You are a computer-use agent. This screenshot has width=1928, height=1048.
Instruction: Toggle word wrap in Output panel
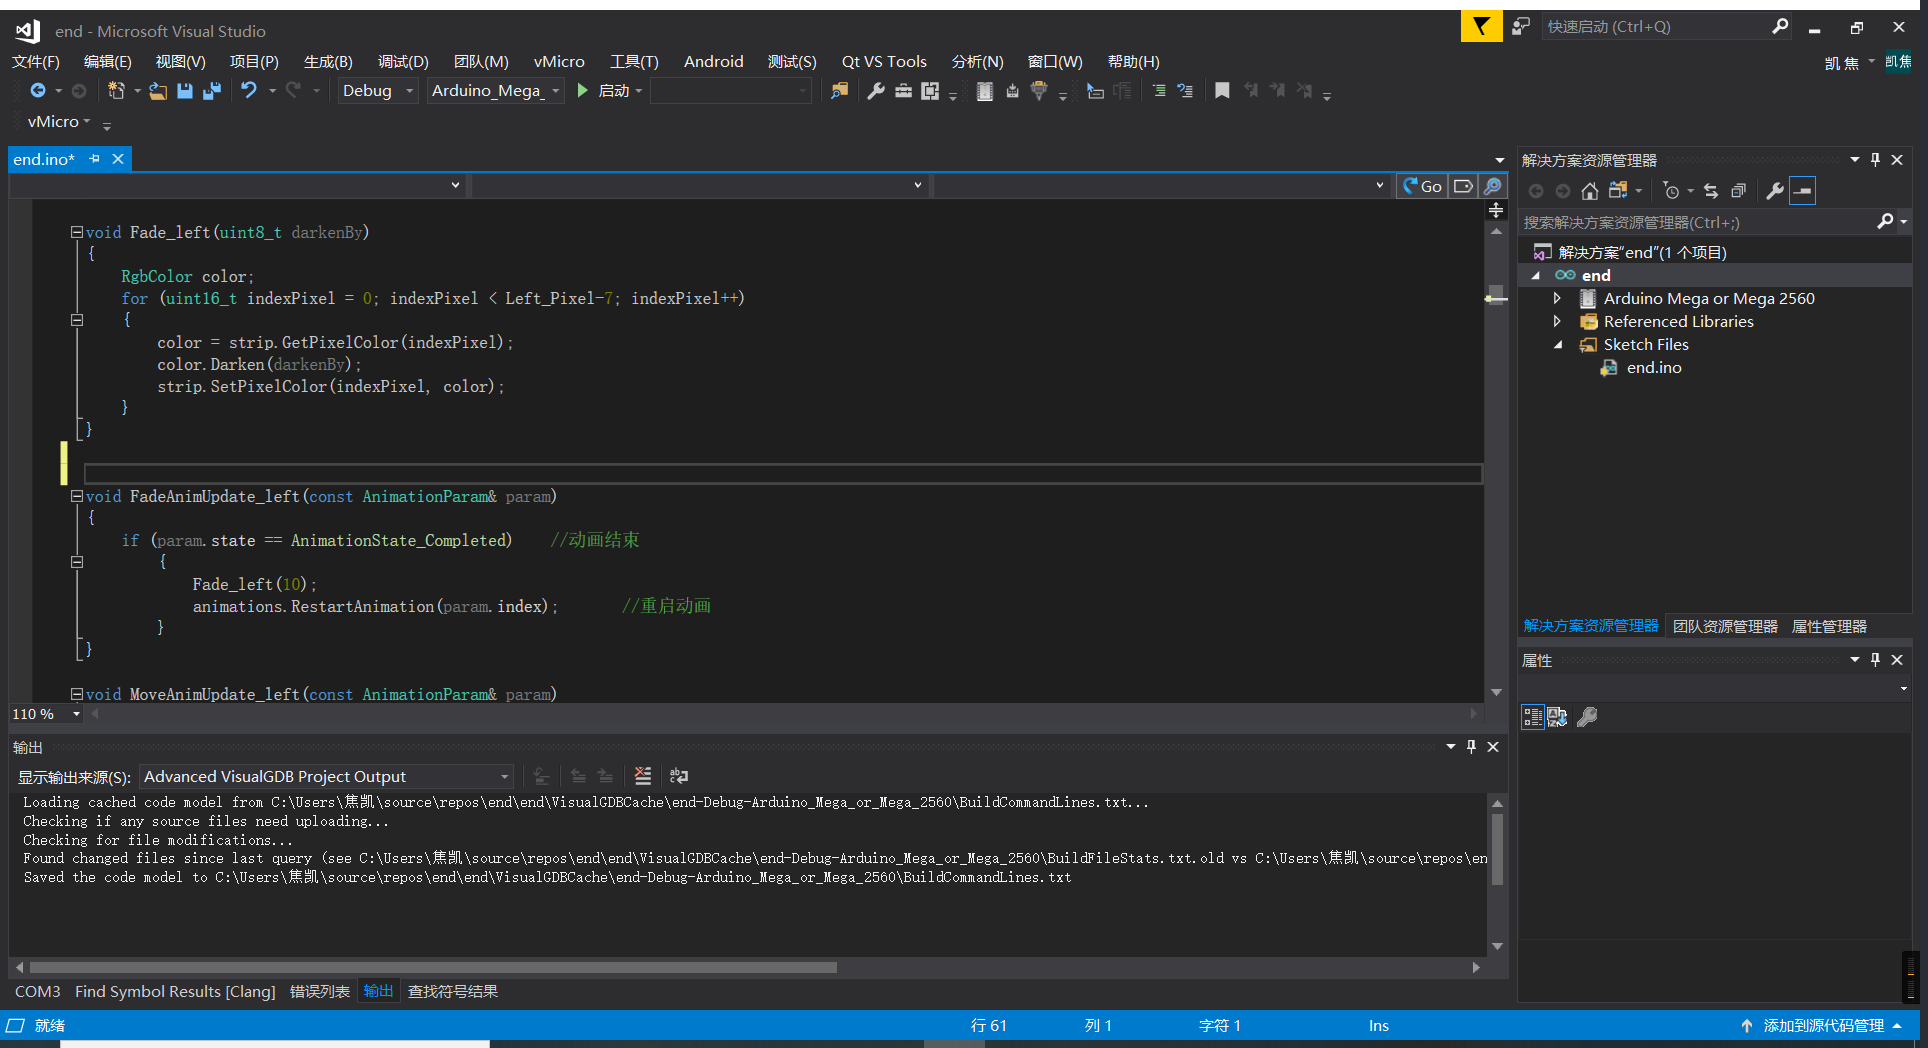(x=679, y=776)
